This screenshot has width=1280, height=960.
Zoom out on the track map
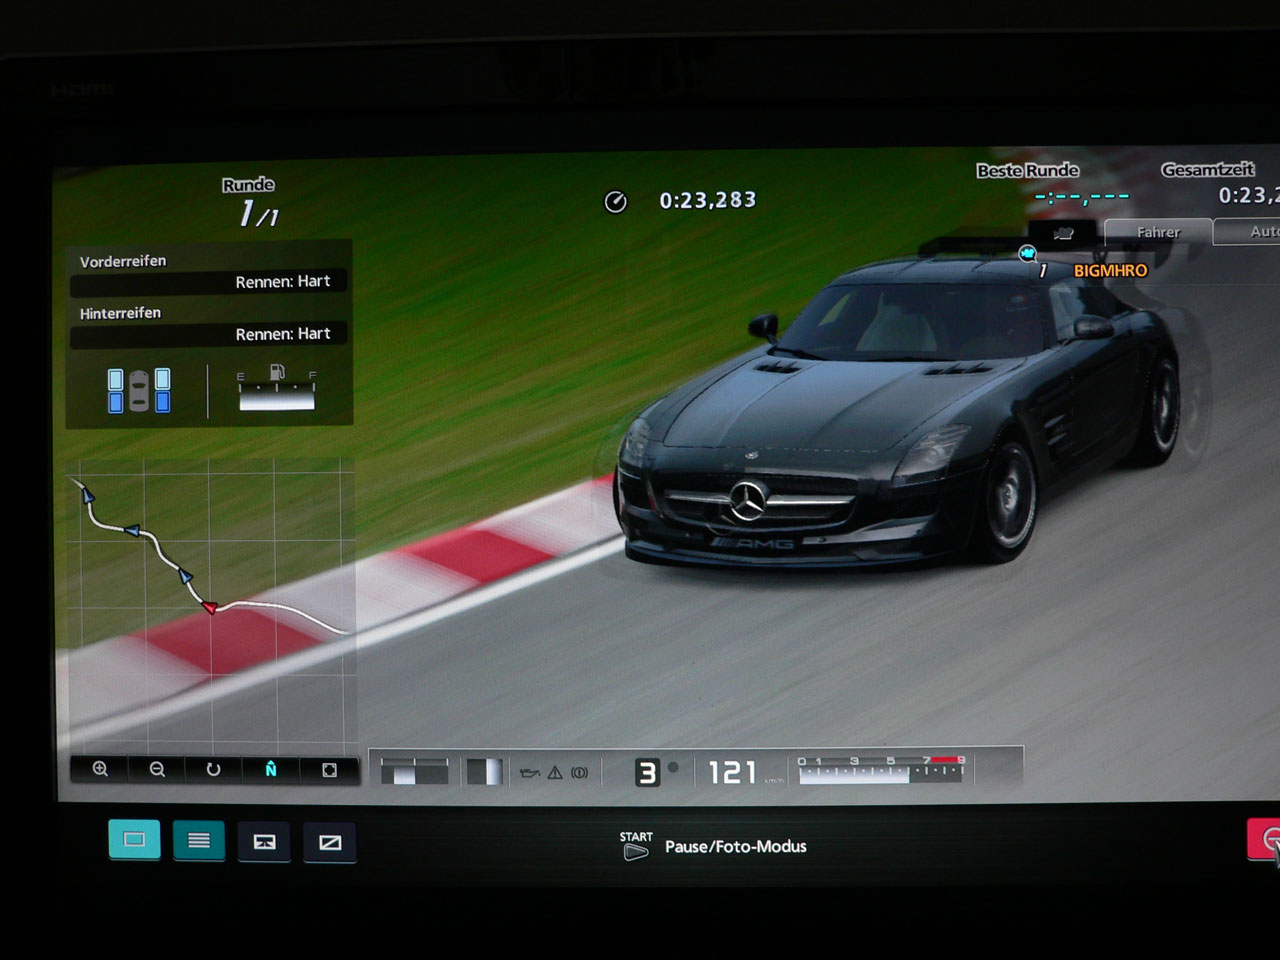tap(157, 769)
